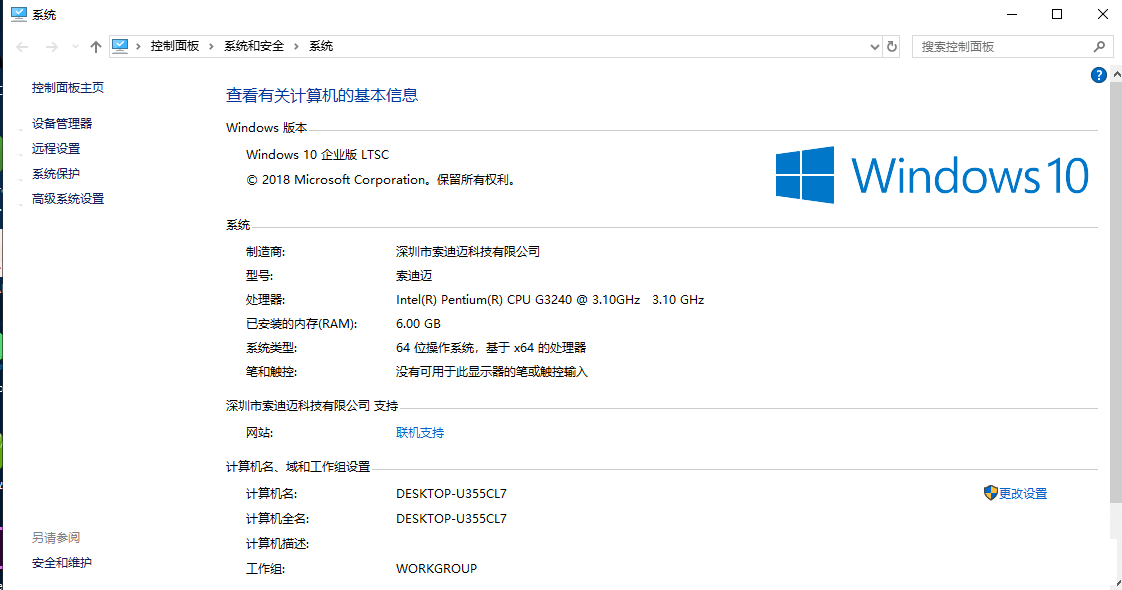The width and height of the screenshot is (1122, 590).
Task: Minimize the 系统 window
Action: tap(1012, 14)
